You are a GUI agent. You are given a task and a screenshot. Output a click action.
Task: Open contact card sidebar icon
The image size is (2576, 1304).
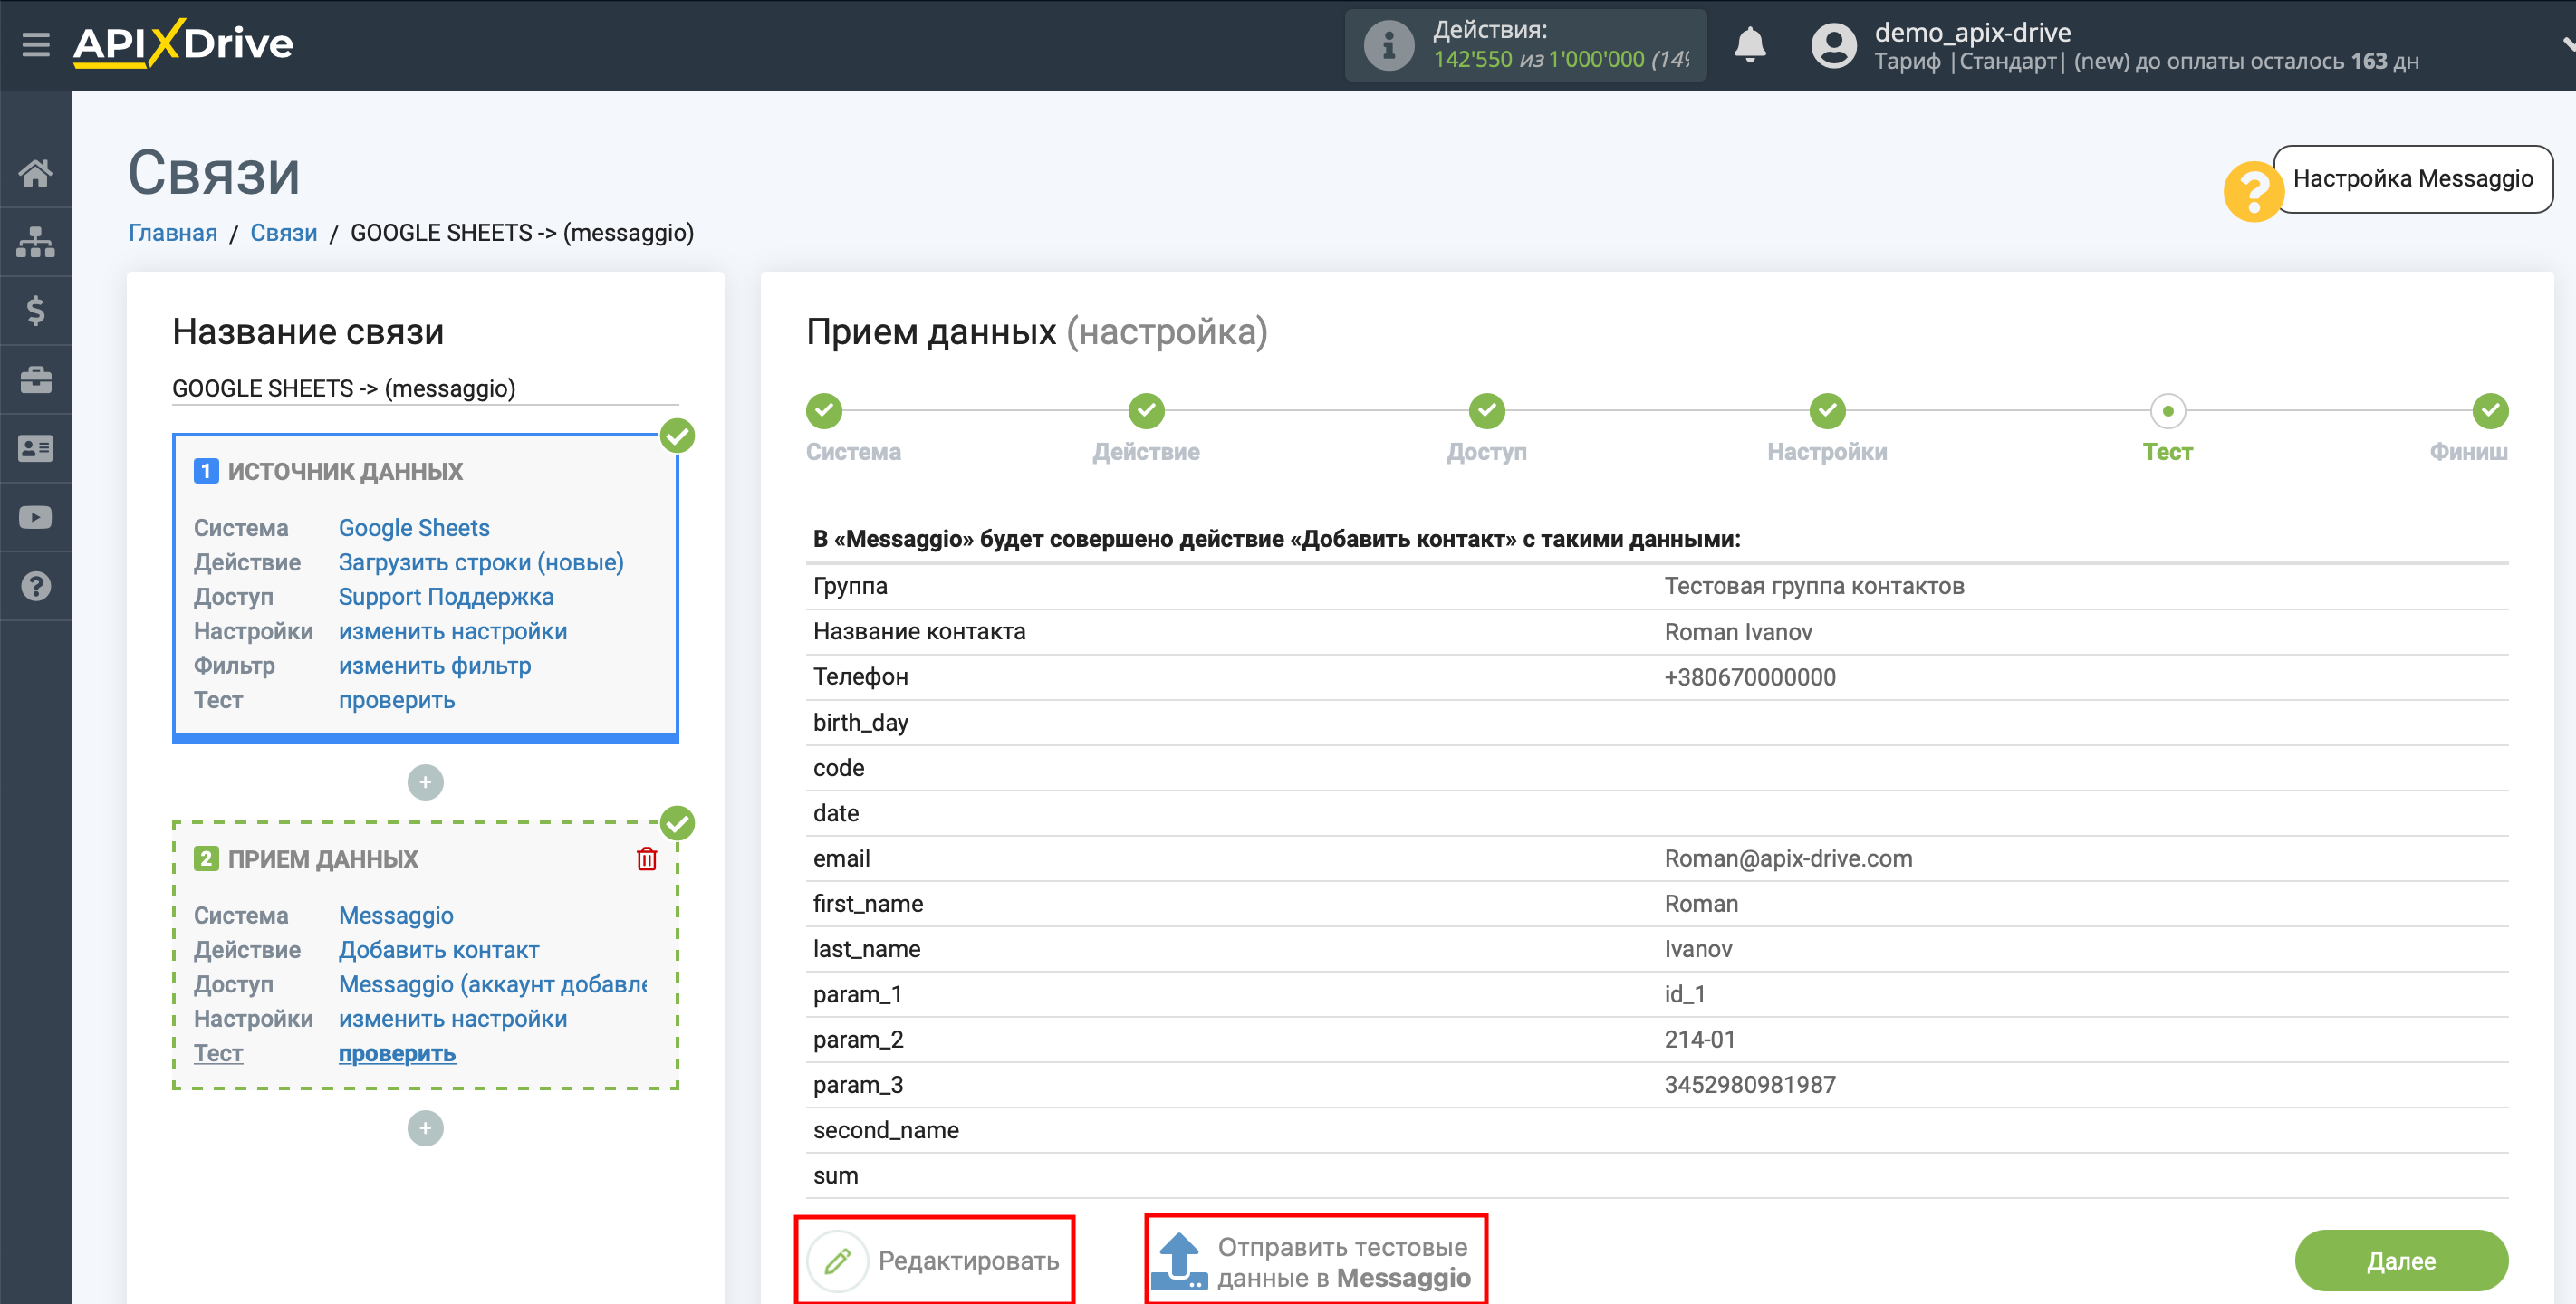point(36,449)
